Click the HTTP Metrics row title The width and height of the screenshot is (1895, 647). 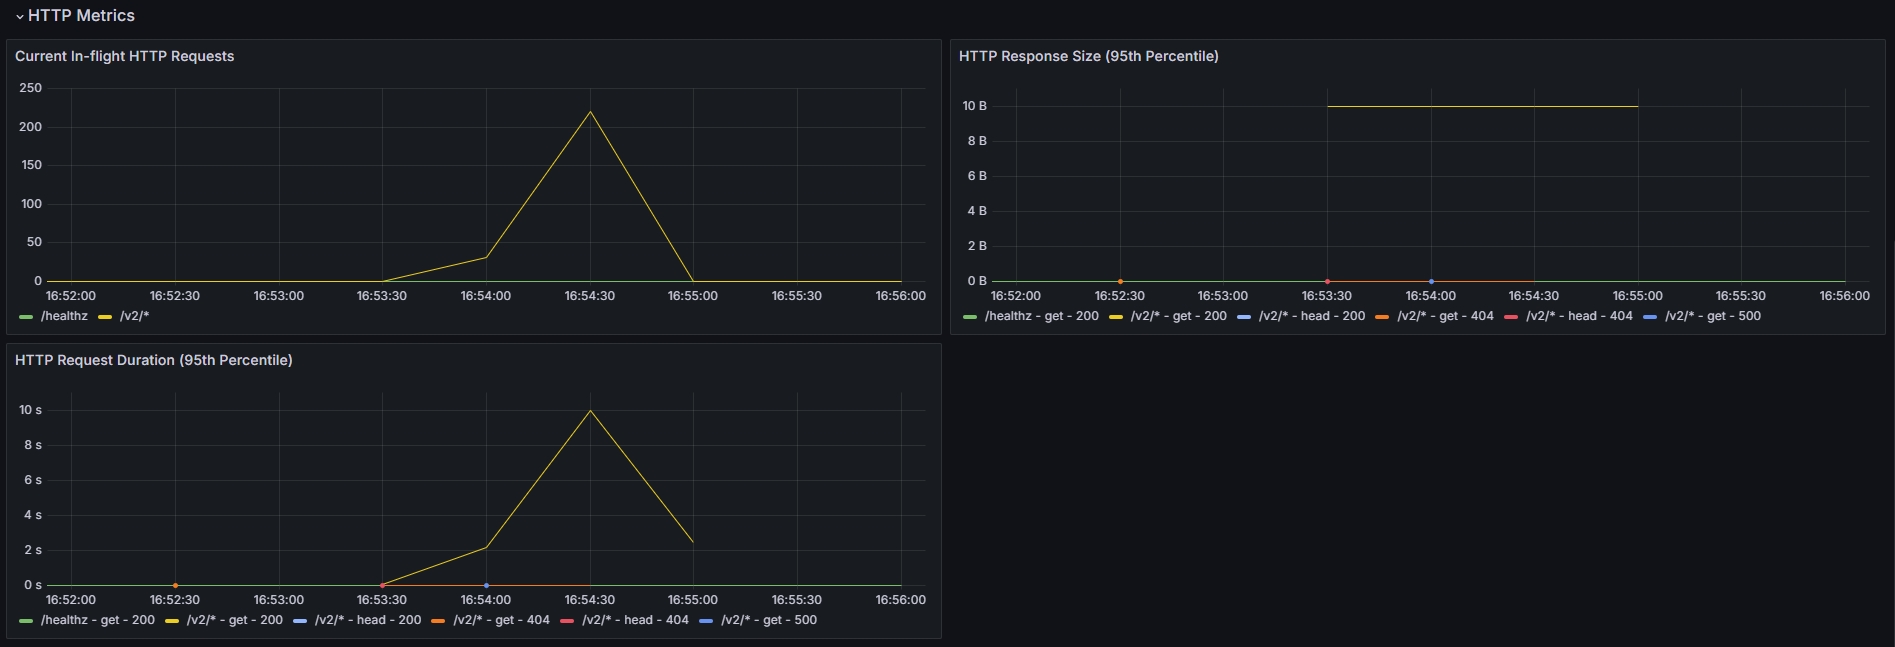81,16
